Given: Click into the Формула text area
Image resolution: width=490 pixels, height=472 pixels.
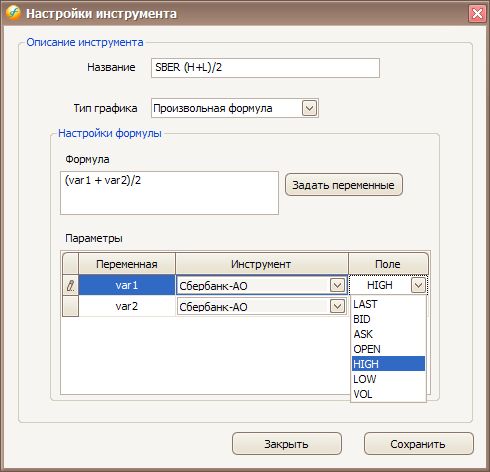Looking at the screenshot, I should 169,193.
